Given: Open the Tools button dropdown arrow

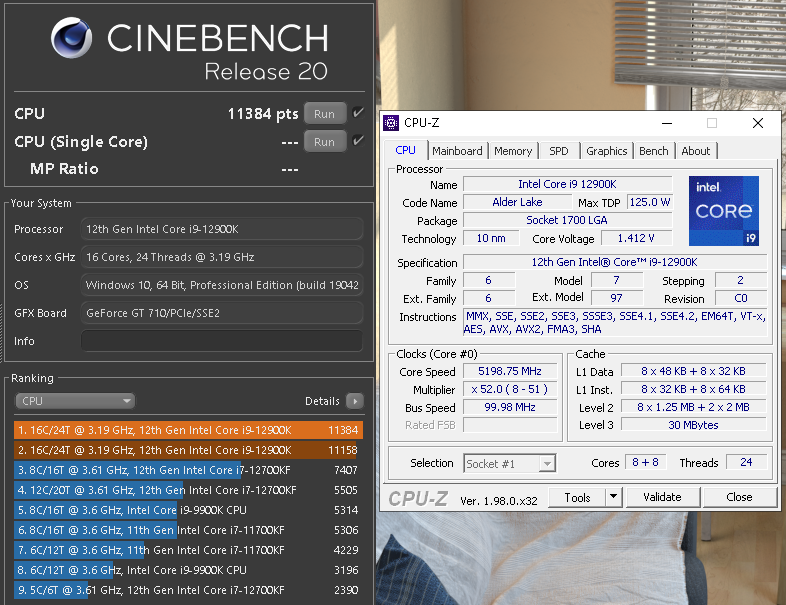Looking at the screenshot, I should point(614,497).
